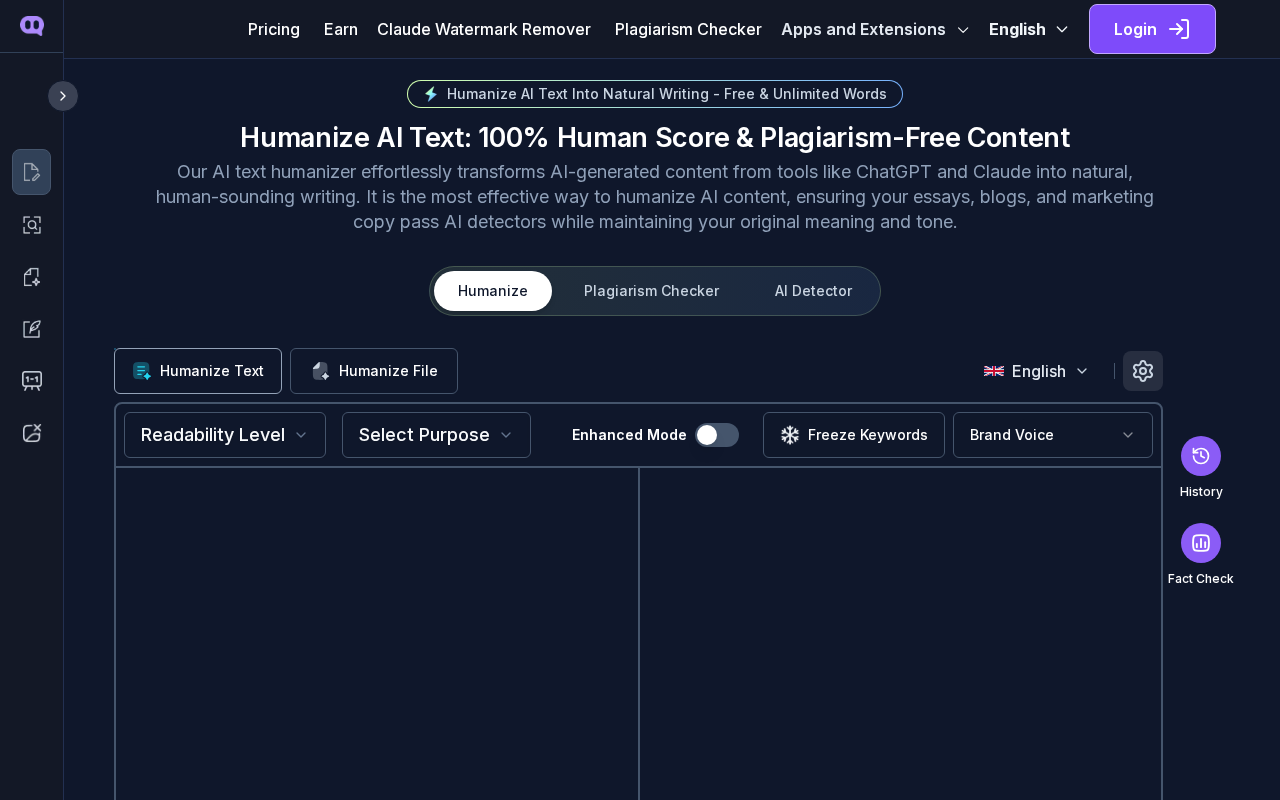Open the Readability Level dropdown
Image resolution: width=1280 pixels, height=800 pixels.
coord(225,435)
